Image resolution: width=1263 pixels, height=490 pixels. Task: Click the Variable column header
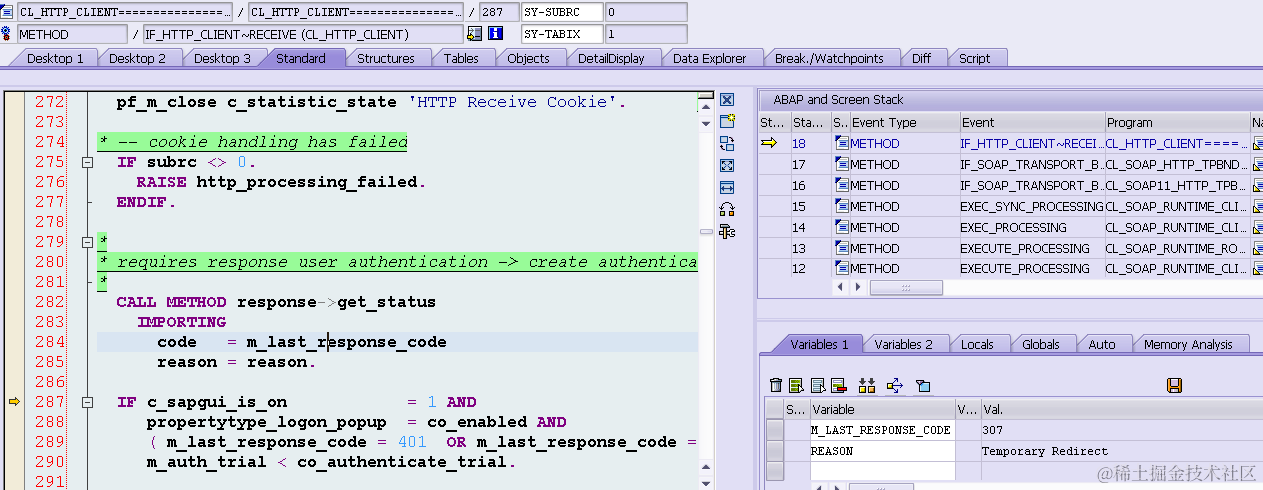[x=881, y=409]
